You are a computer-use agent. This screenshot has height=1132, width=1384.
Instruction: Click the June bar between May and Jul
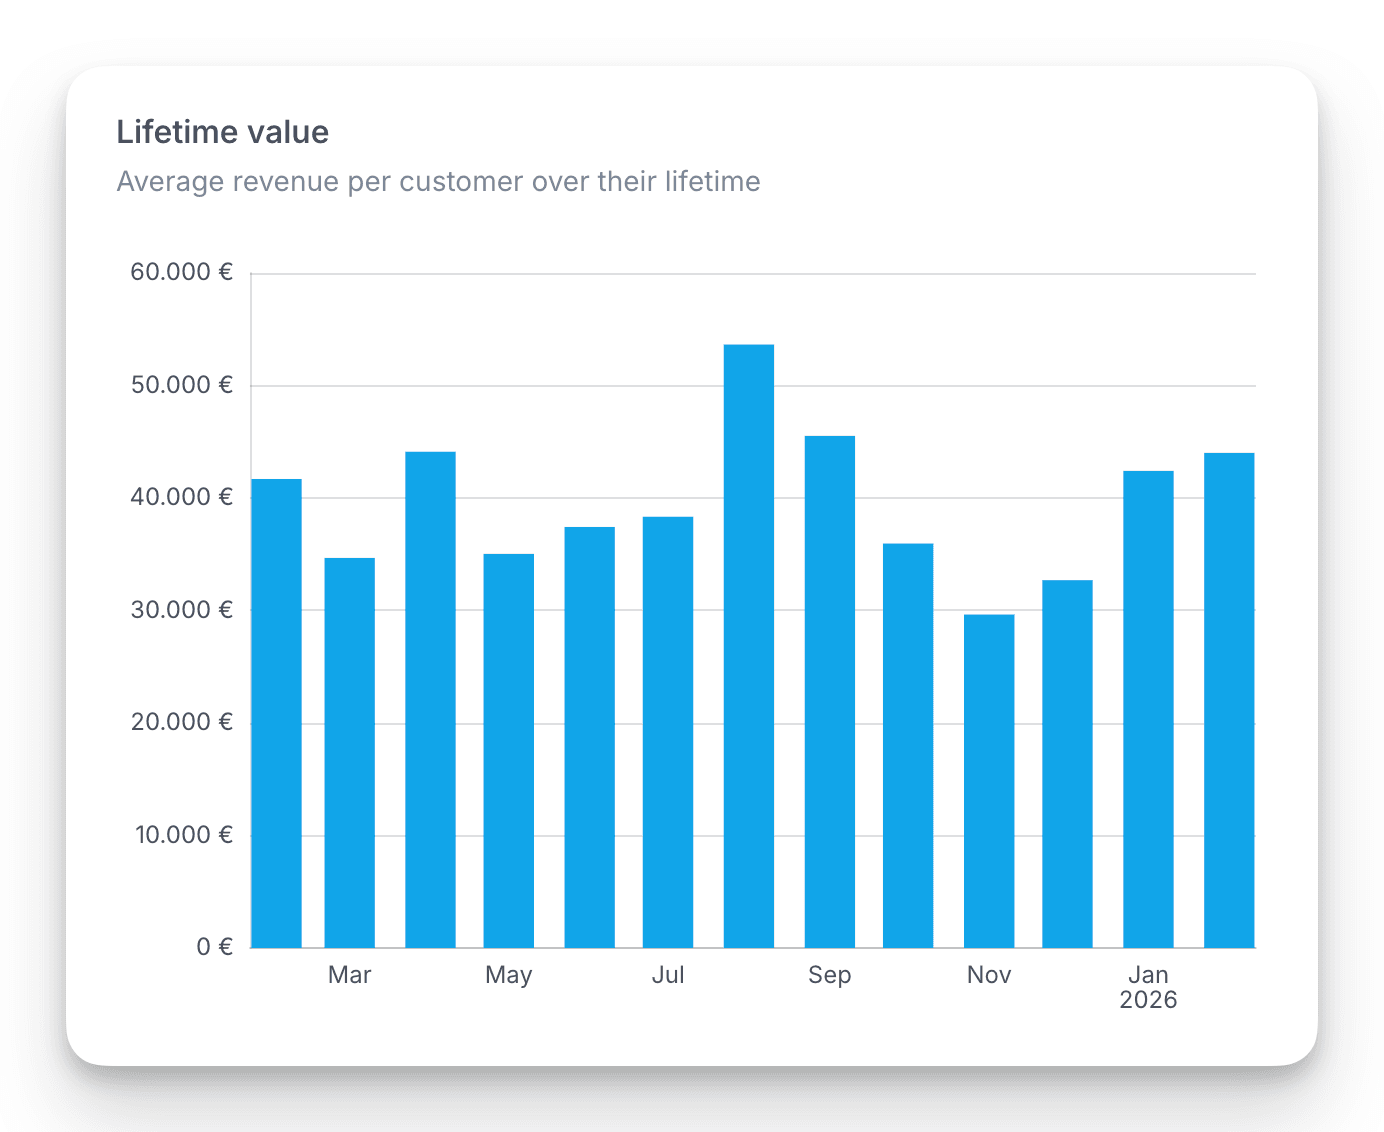589,737
